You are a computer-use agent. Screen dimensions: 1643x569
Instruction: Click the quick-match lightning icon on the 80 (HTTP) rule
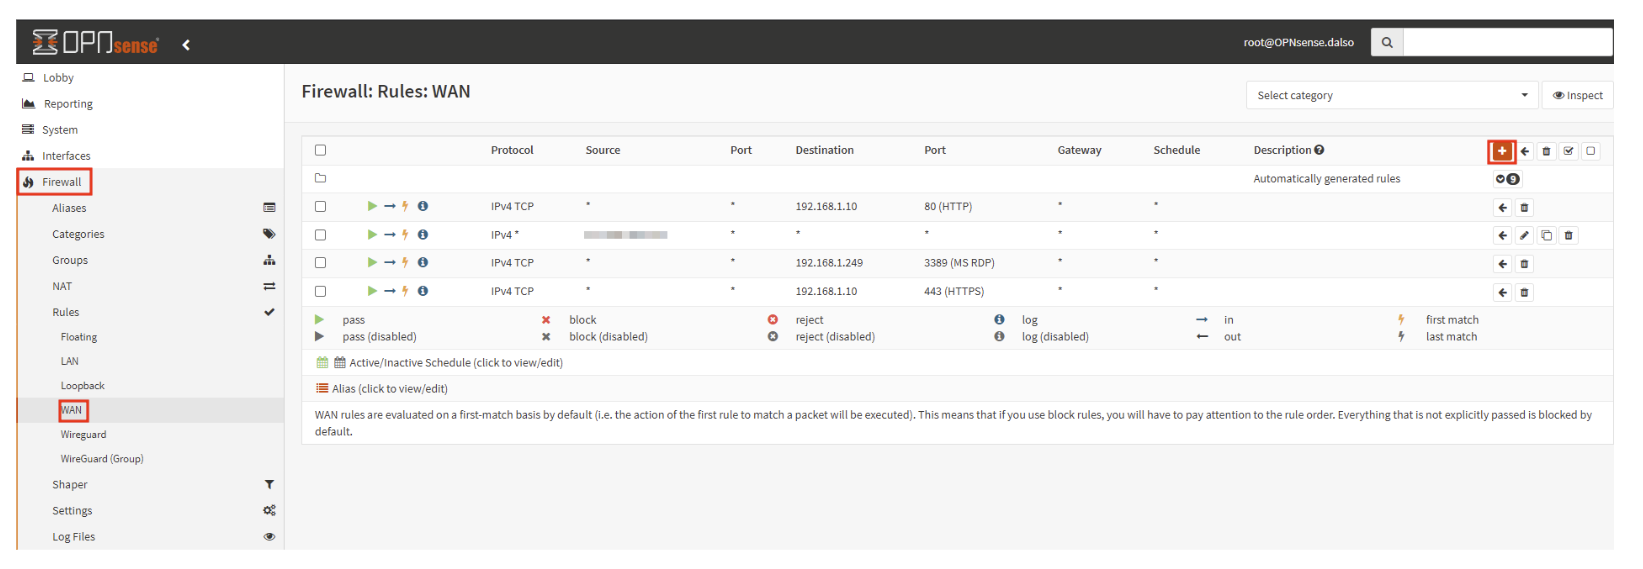click(405, 206)
